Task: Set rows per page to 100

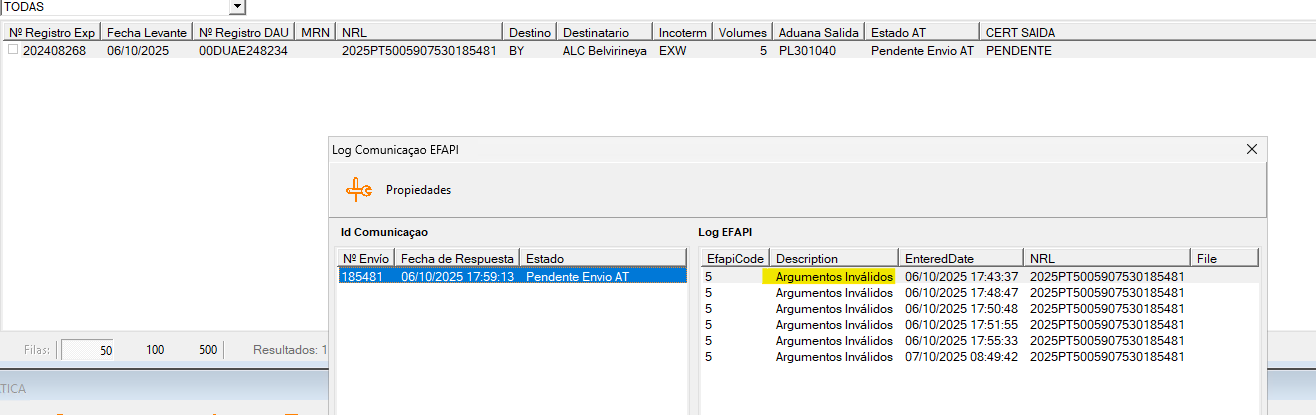Action: [x=155, y=350]
